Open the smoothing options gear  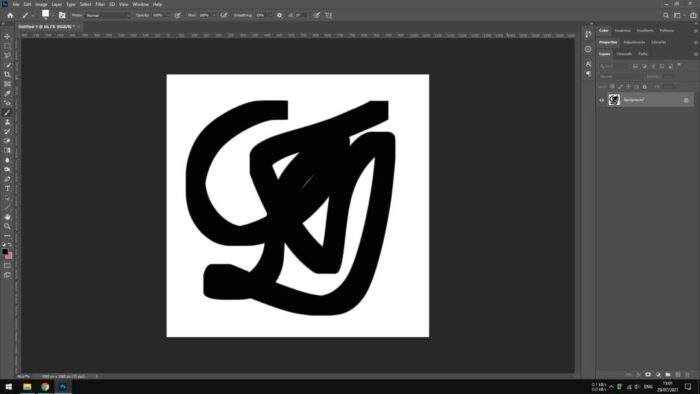279,15
